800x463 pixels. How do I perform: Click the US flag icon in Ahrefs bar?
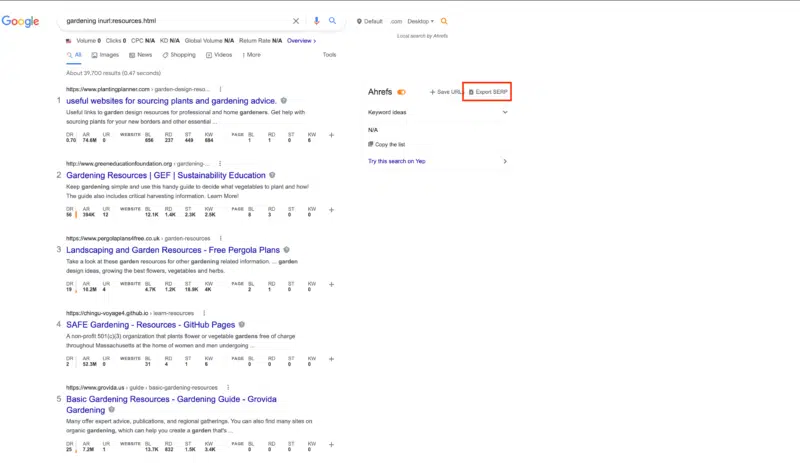click(68, 41)
